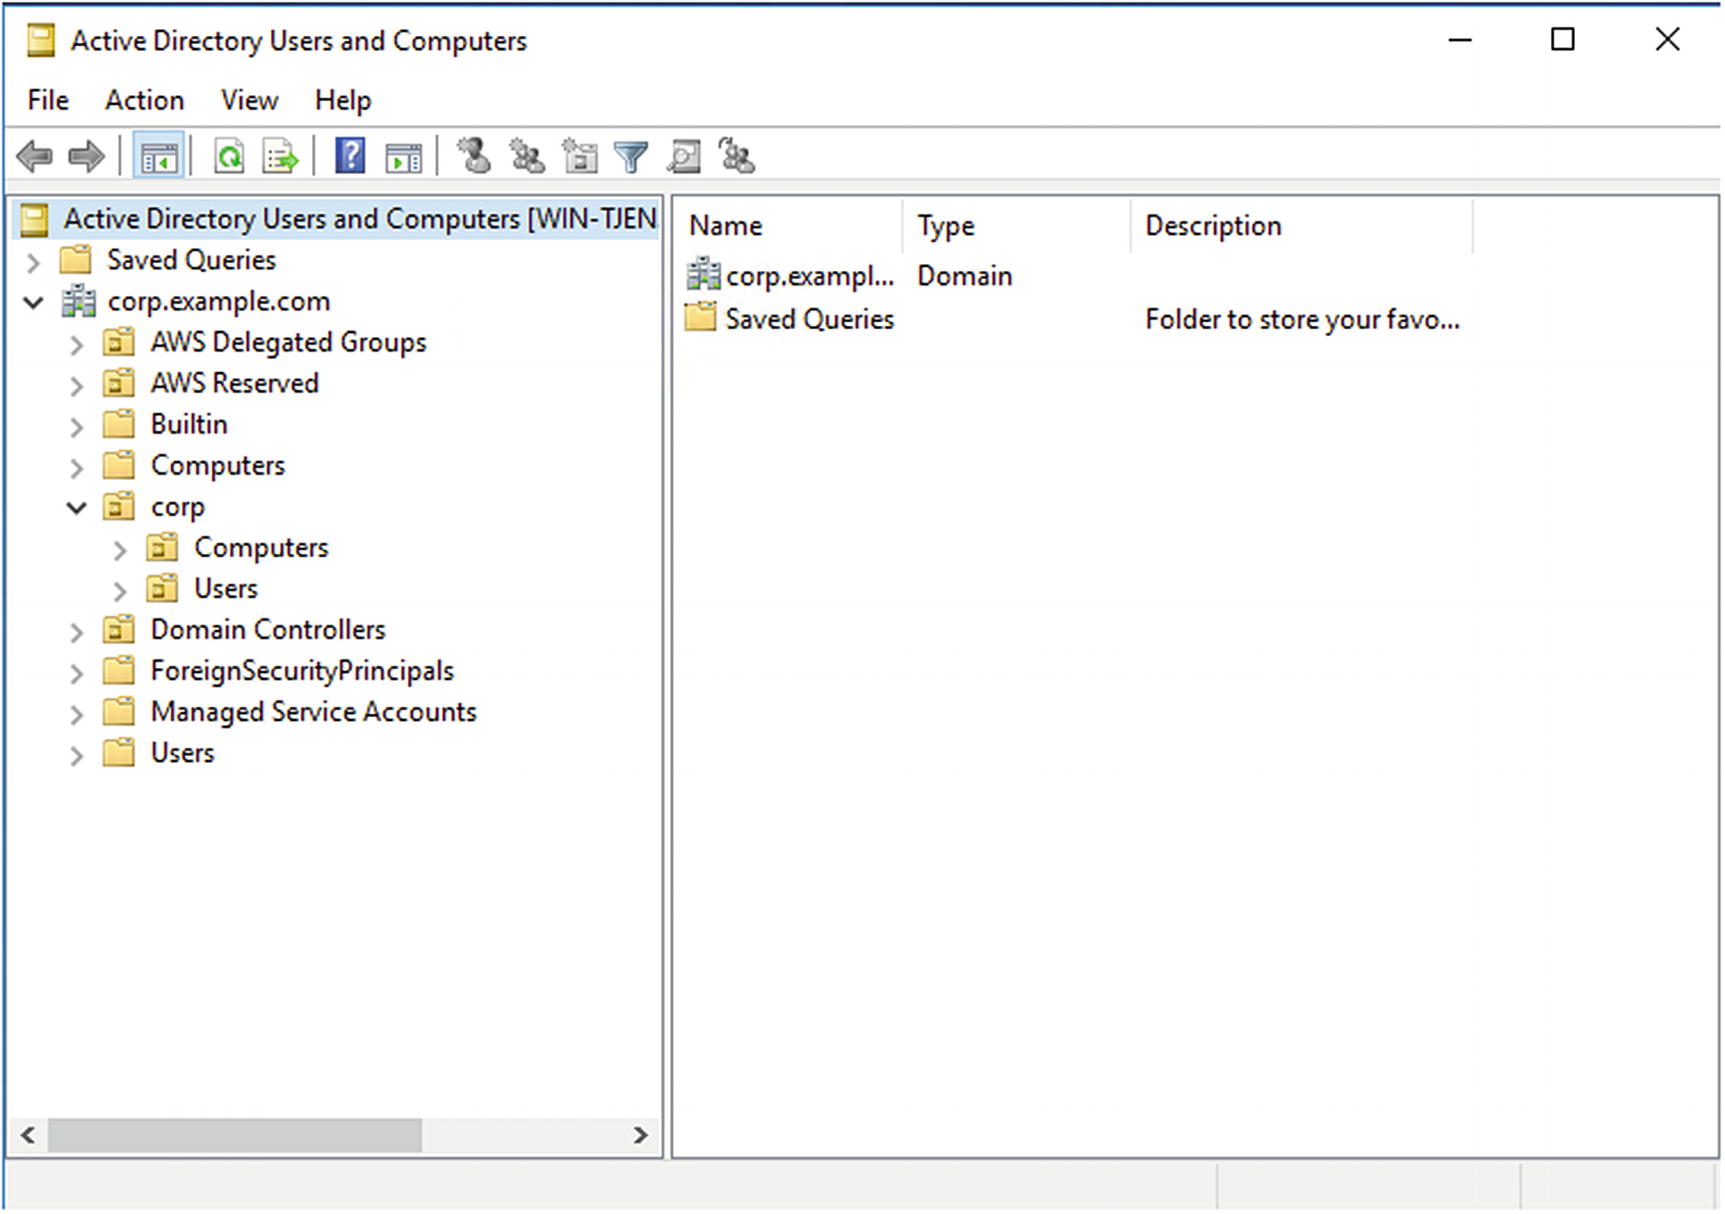Expand the Domain Controllers node
Image resolution: width=1725 pixels, height=1214 pixels.
pyautogui.click(x=76, y=632)
